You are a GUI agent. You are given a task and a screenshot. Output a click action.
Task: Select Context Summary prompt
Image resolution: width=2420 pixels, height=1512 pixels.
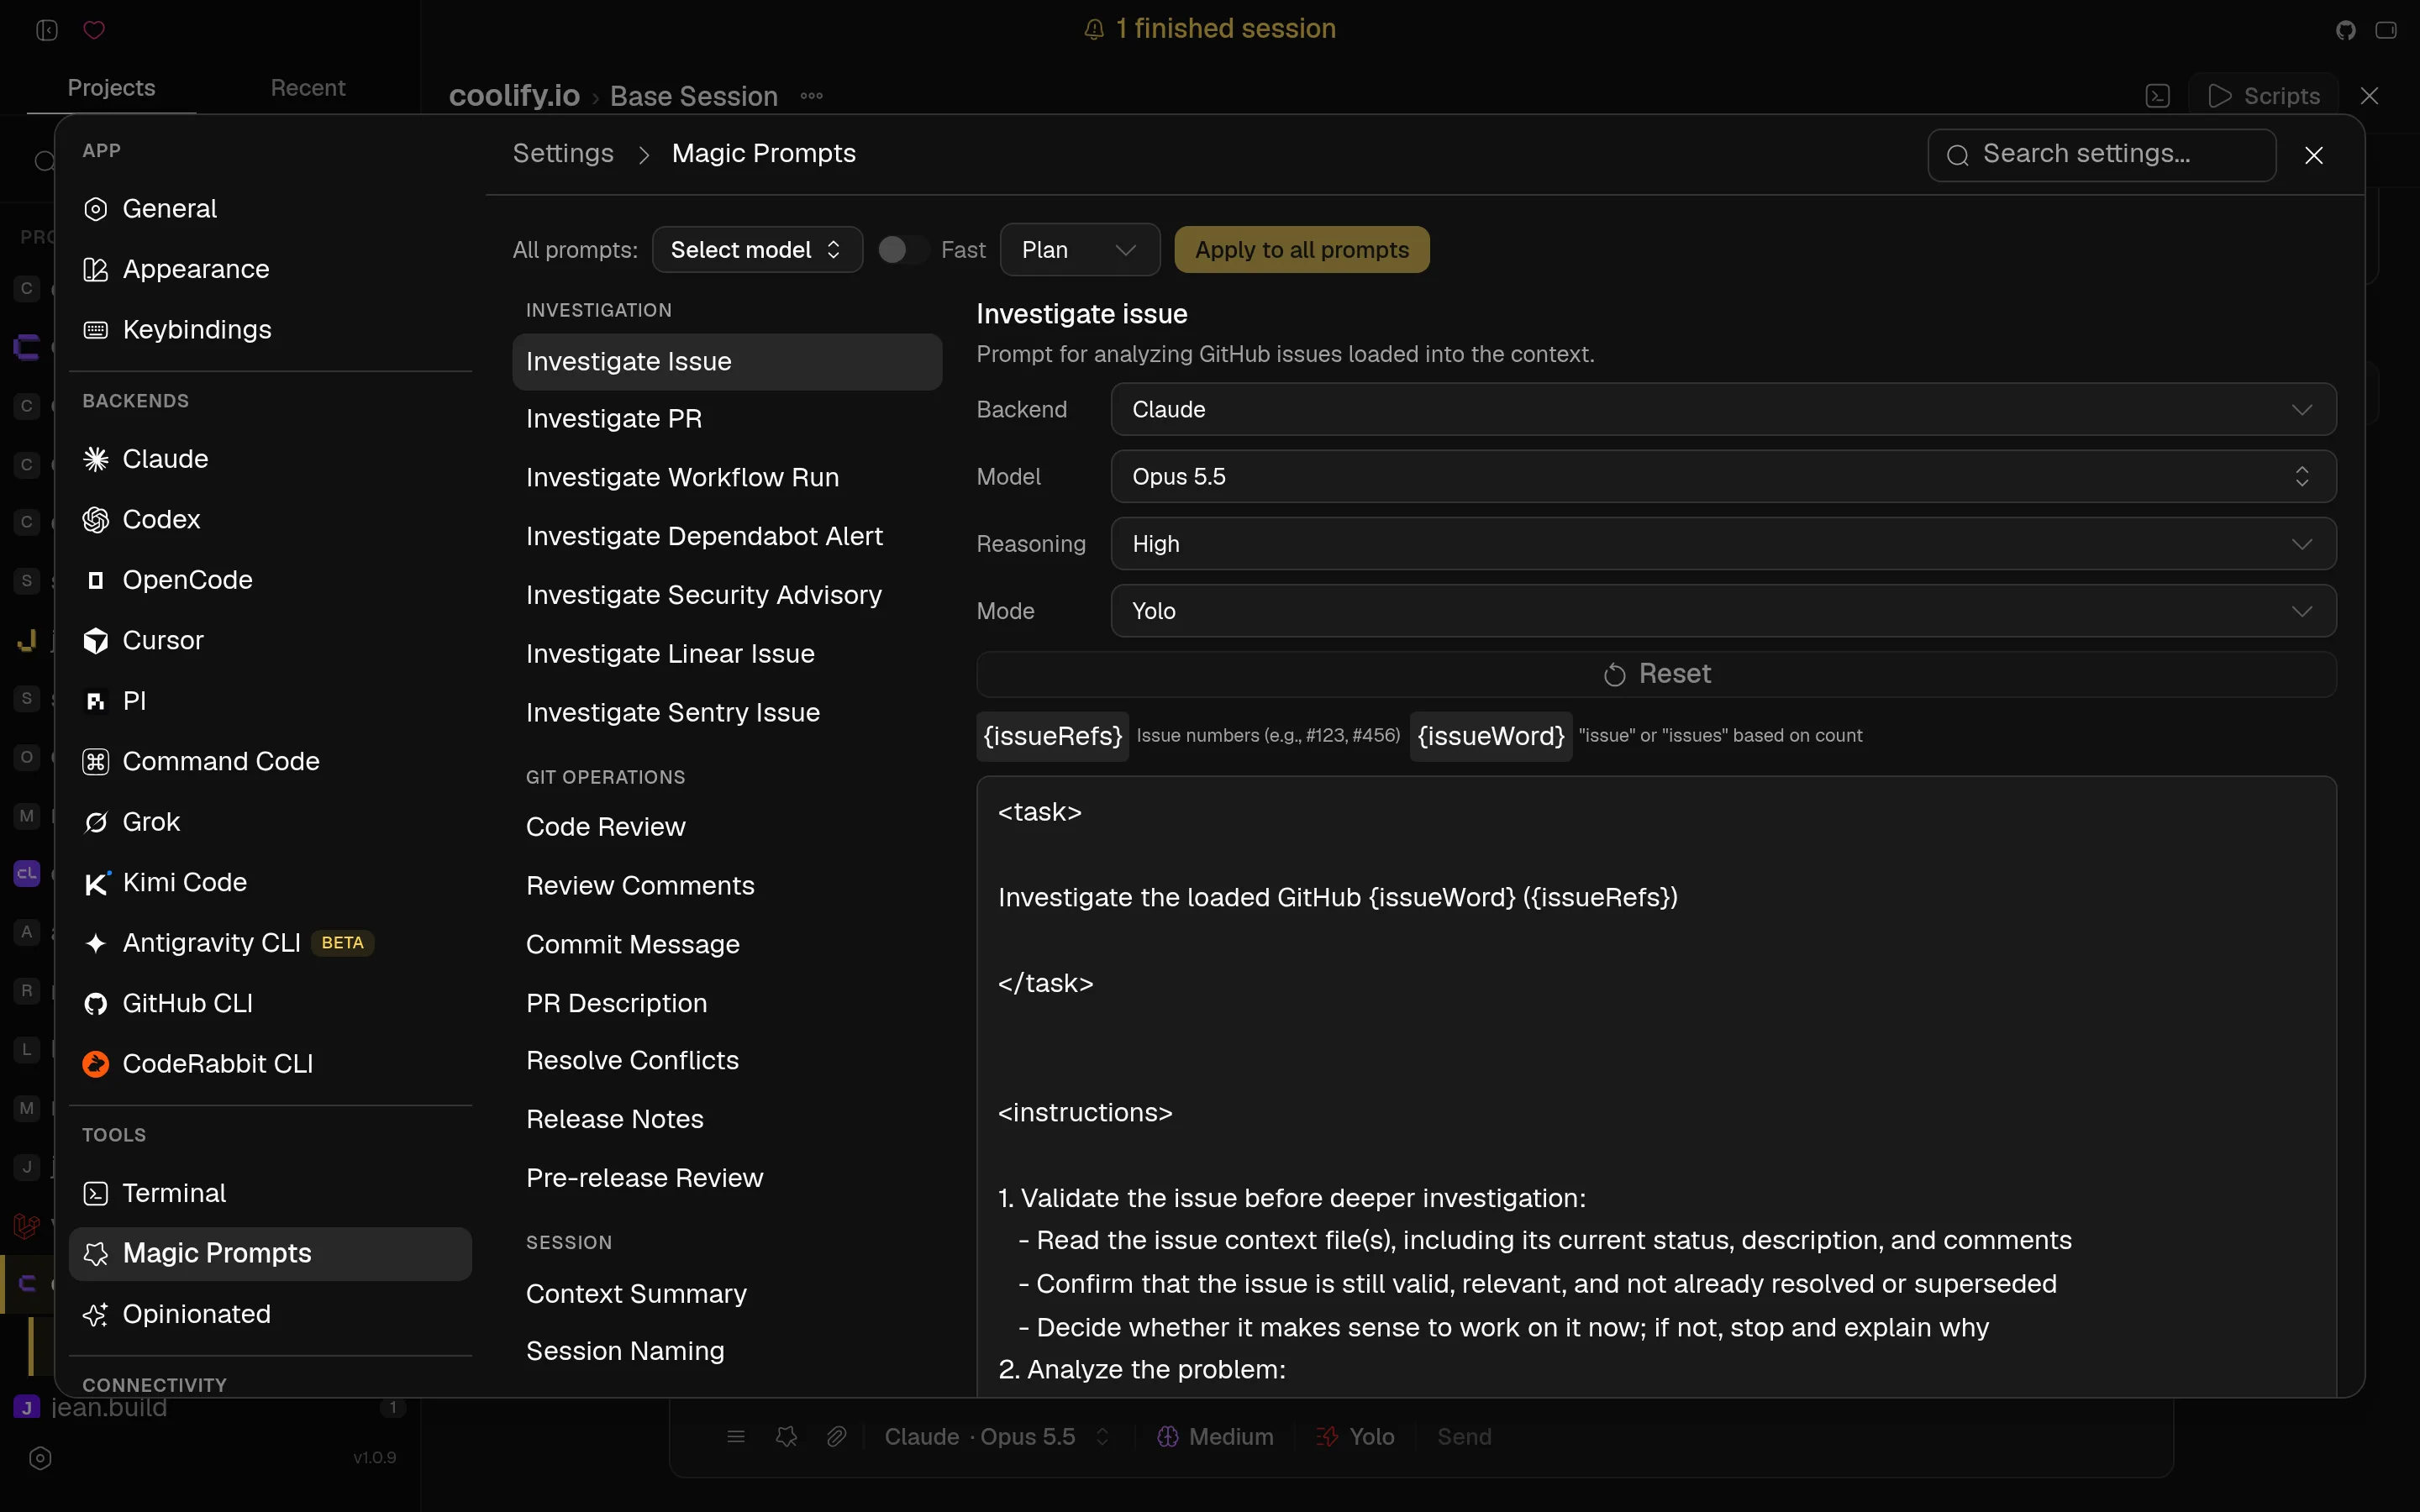727,1294
